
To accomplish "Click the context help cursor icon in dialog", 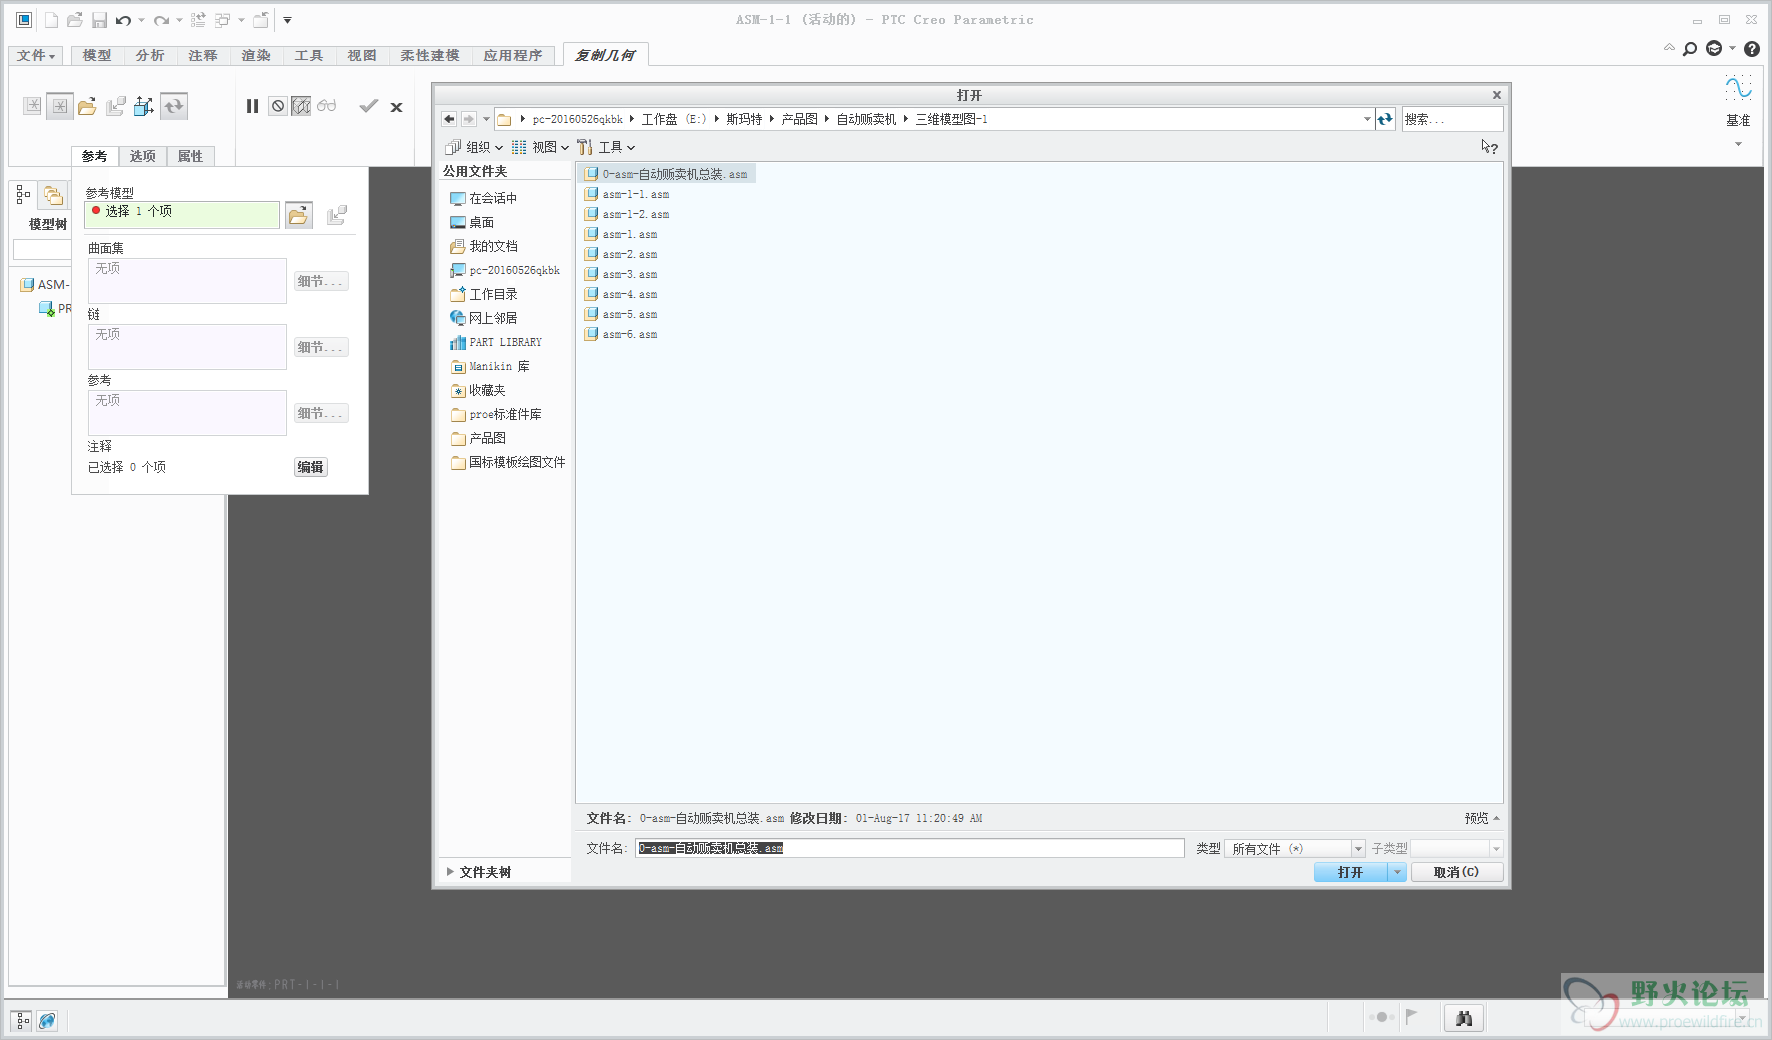I will click(1490, 147).
